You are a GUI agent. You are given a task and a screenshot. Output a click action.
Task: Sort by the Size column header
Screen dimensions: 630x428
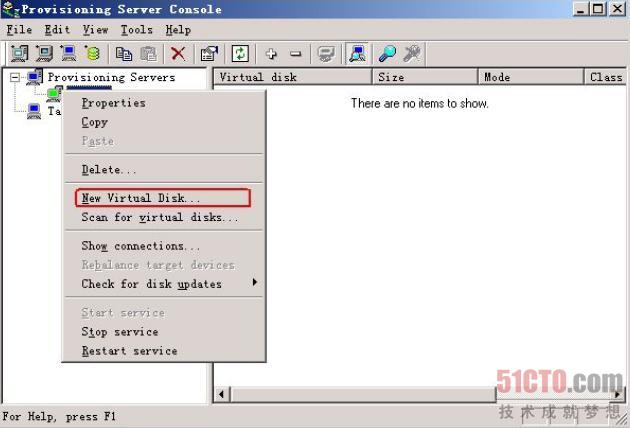(x=425, y=77)
